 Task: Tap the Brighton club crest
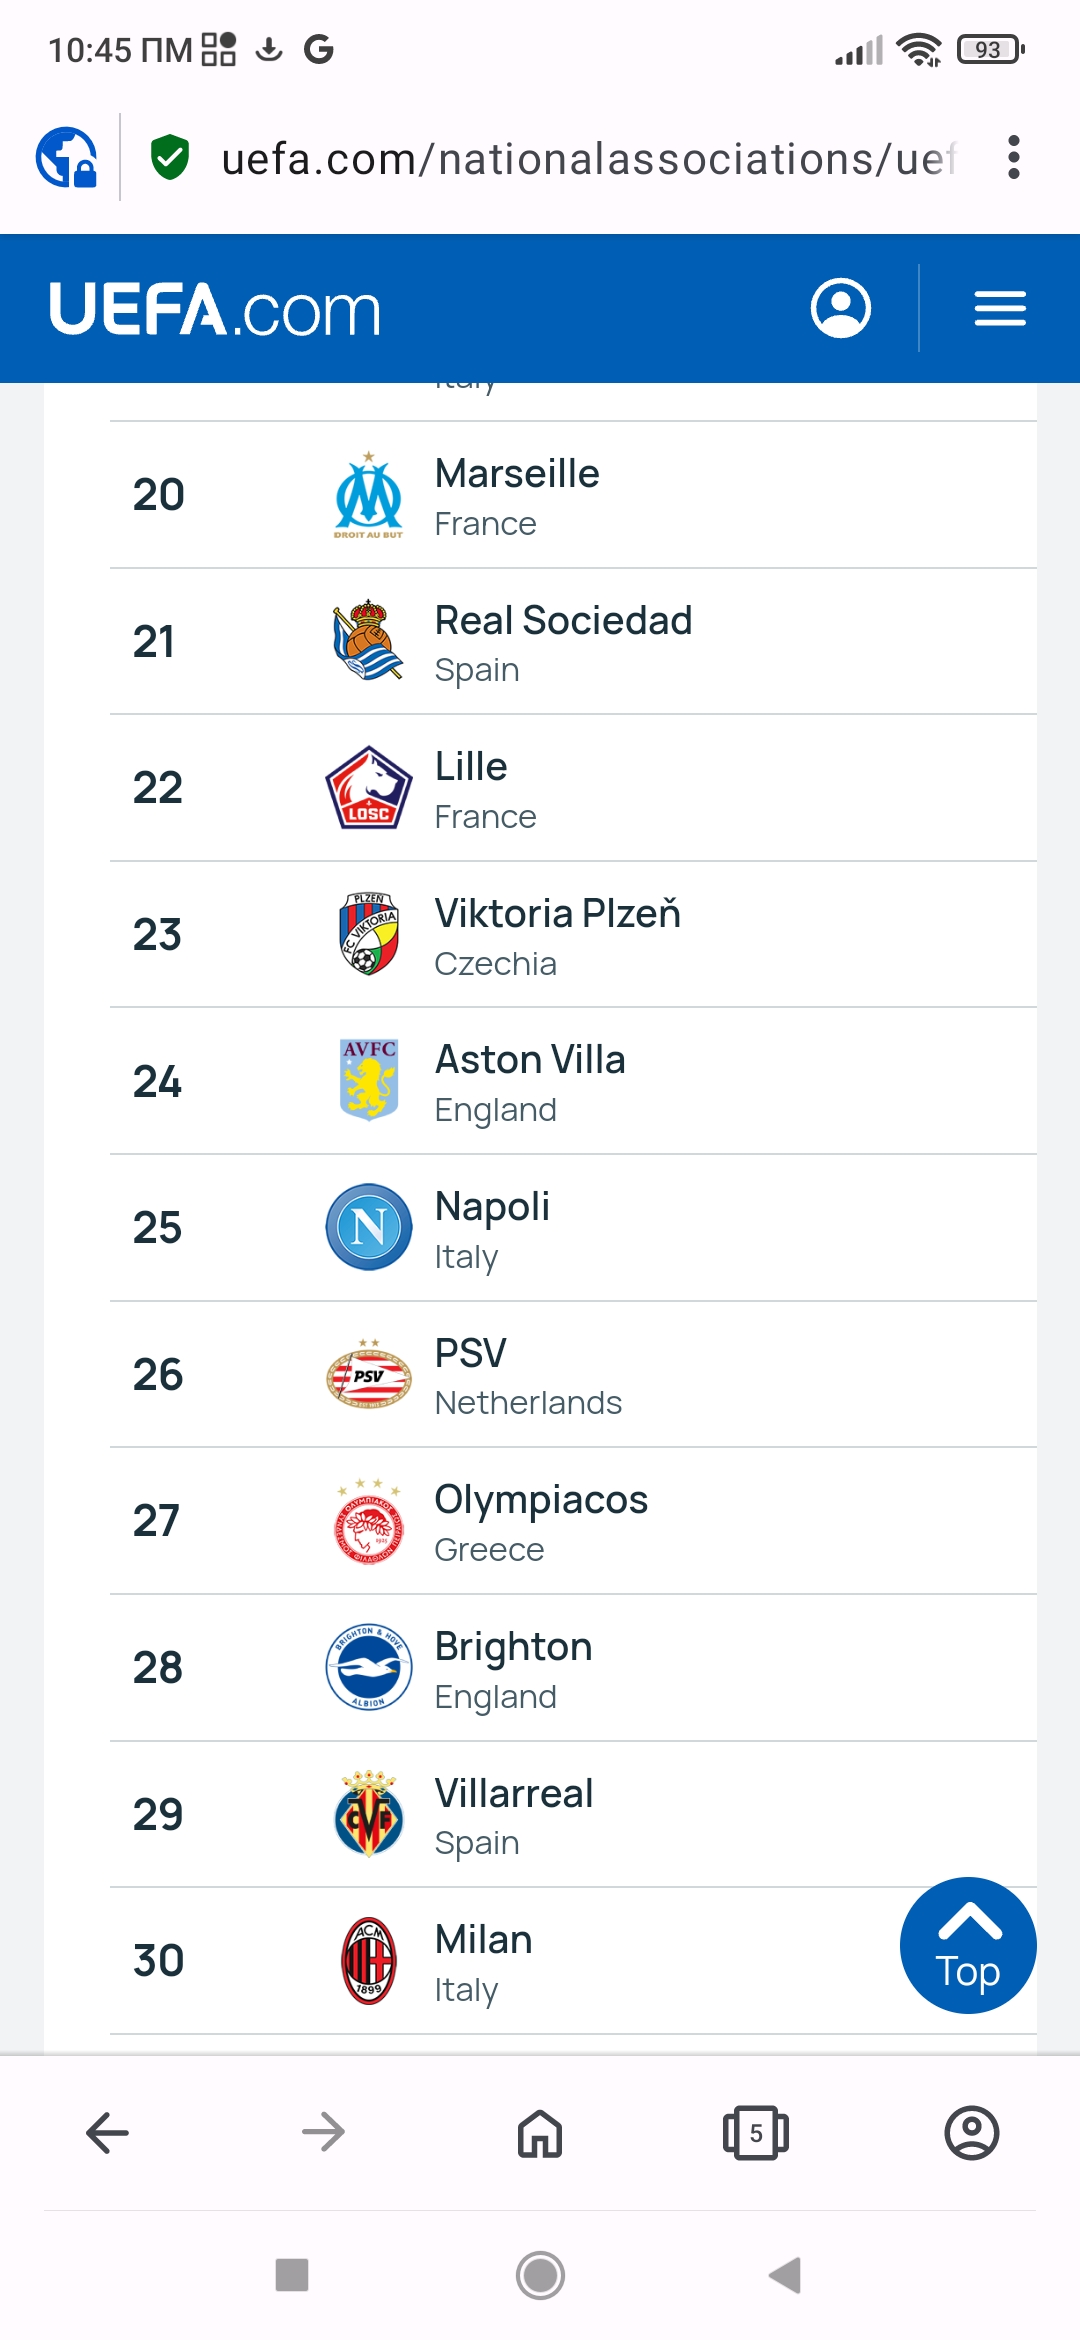point(368,1667)
